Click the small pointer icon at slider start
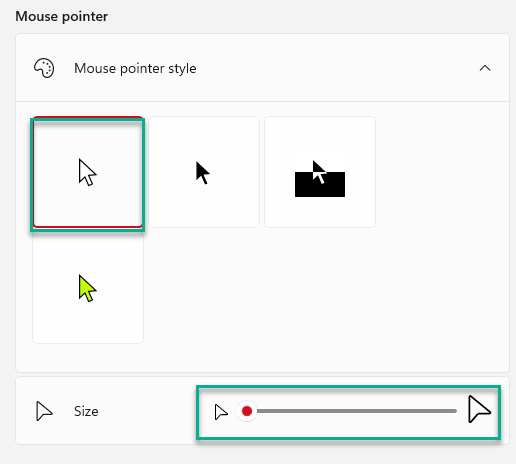 click(x=221, y=412)
